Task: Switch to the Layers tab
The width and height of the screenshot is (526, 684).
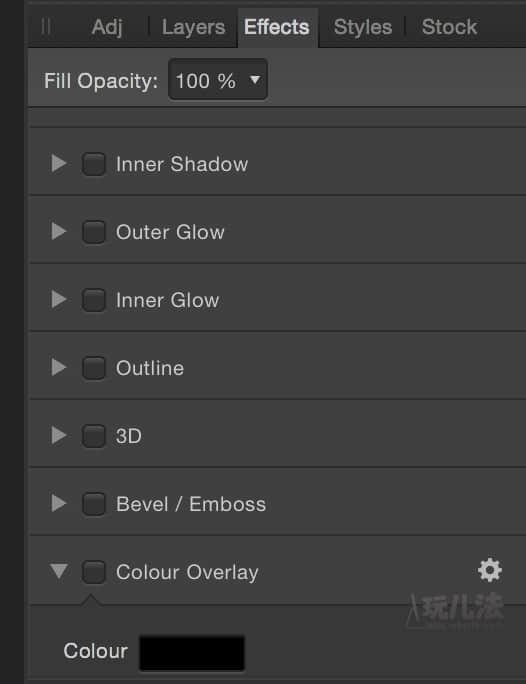Action: (x=193, y=27)
